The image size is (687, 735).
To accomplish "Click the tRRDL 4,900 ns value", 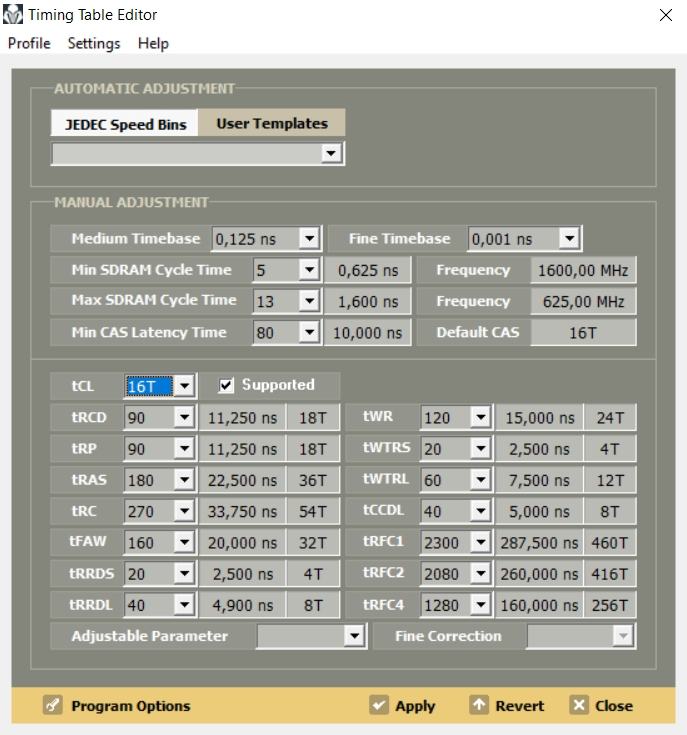I will pyautogui.click(x=242, y=605).
